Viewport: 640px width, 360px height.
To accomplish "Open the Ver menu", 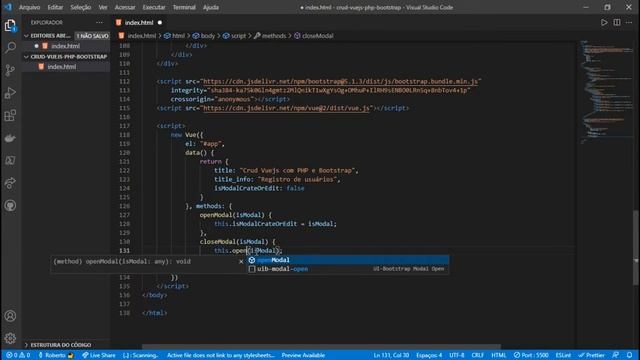I will point(103,7).
